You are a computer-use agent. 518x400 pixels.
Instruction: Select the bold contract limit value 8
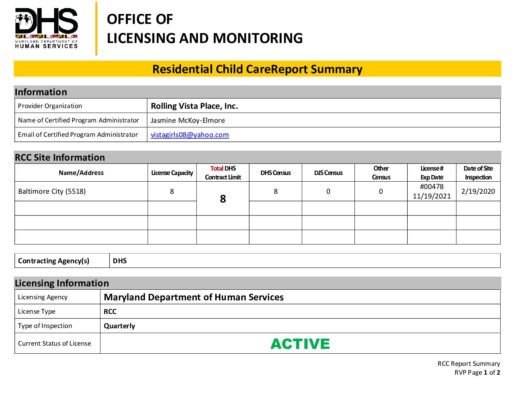click(x=223, y=199)
